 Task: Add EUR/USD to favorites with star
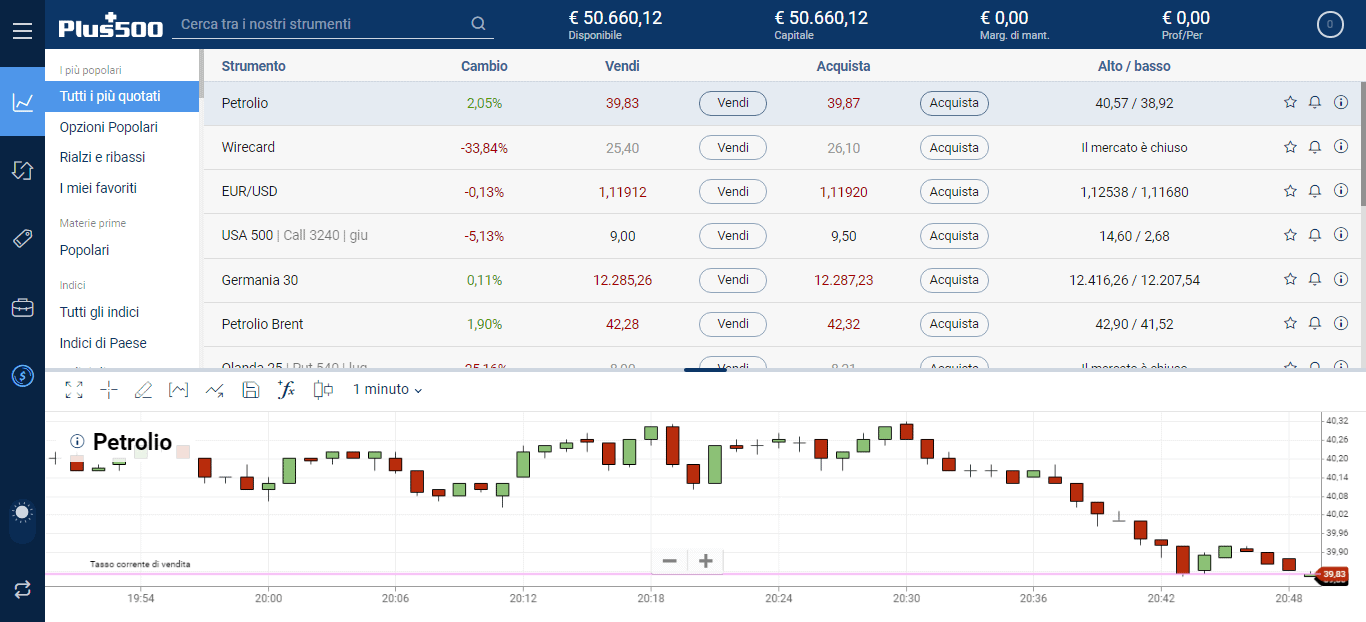click(1290, 191)
